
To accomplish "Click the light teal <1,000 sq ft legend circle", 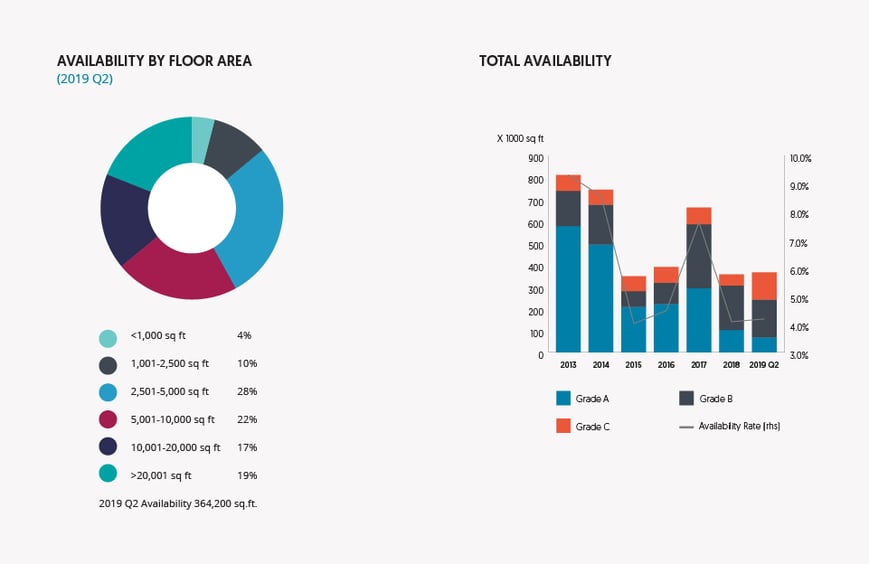I will [107, 336].
